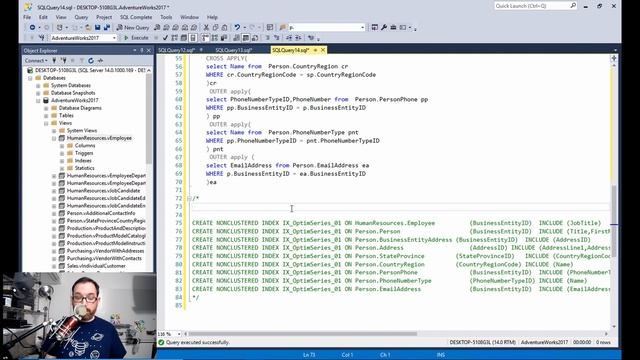
Task: Toggle Object Explorer auto-hide pin
Action: 142,50
